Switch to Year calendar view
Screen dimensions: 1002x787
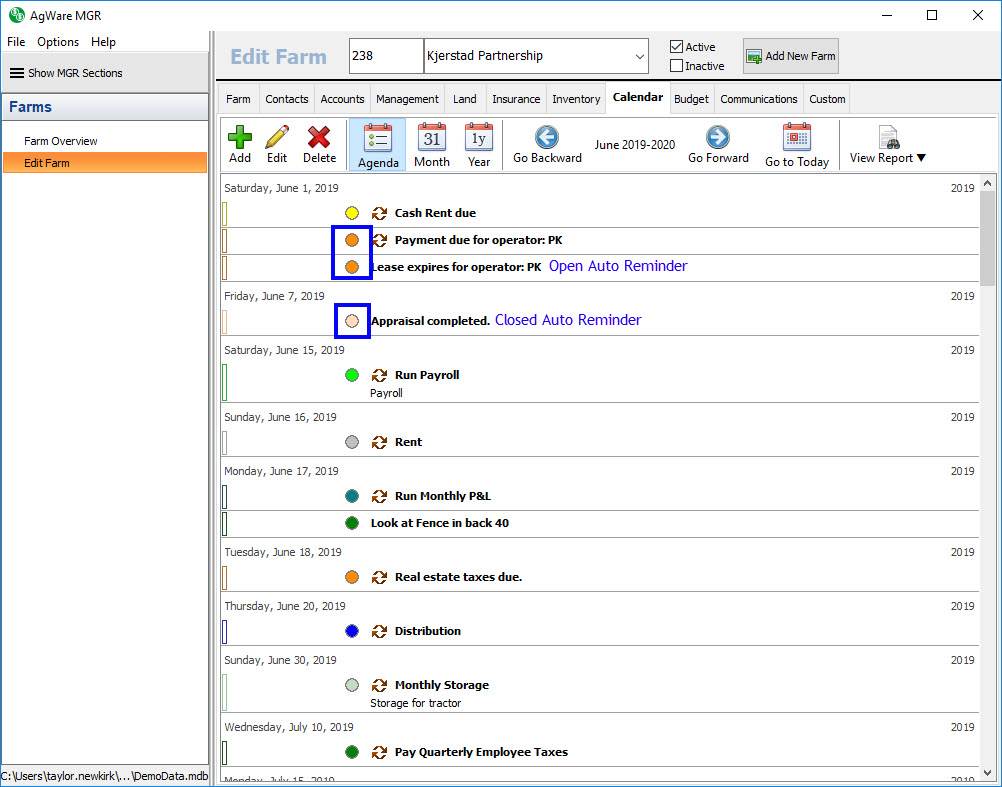point(479,137)
